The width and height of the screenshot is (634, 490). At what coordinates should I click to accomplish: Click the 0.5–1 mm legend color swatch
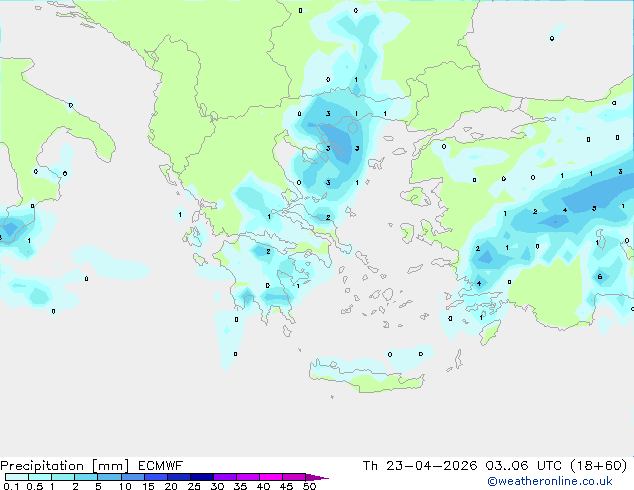click(40, 477)
